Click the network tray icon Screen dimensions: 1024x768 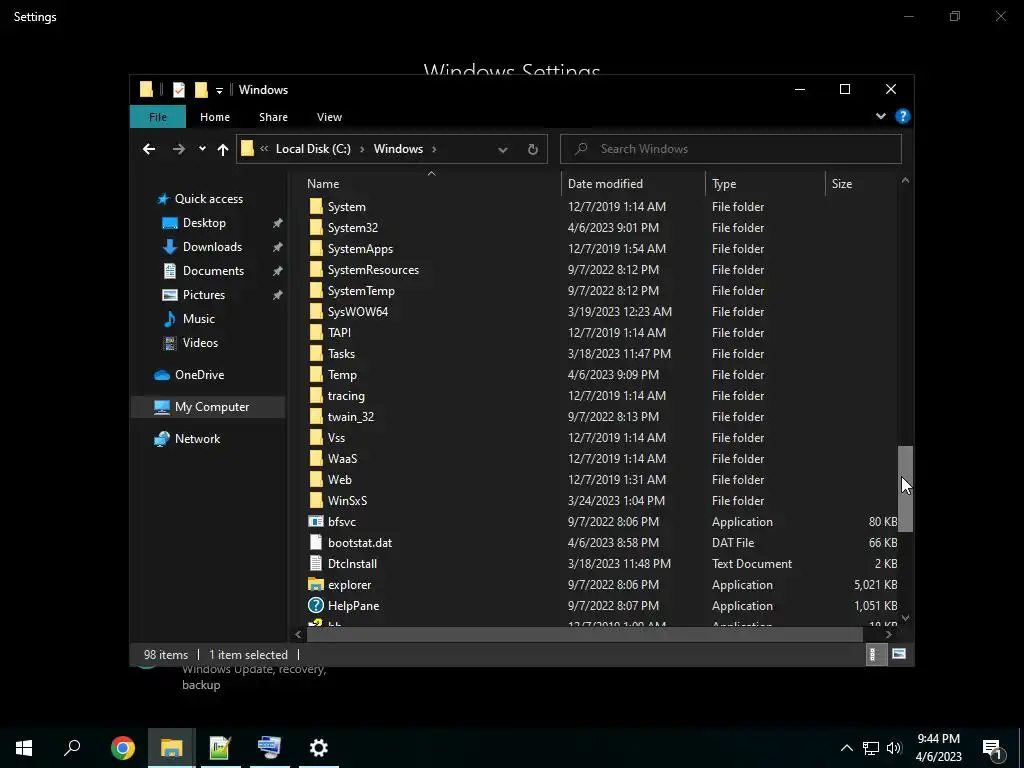point(871,748)
